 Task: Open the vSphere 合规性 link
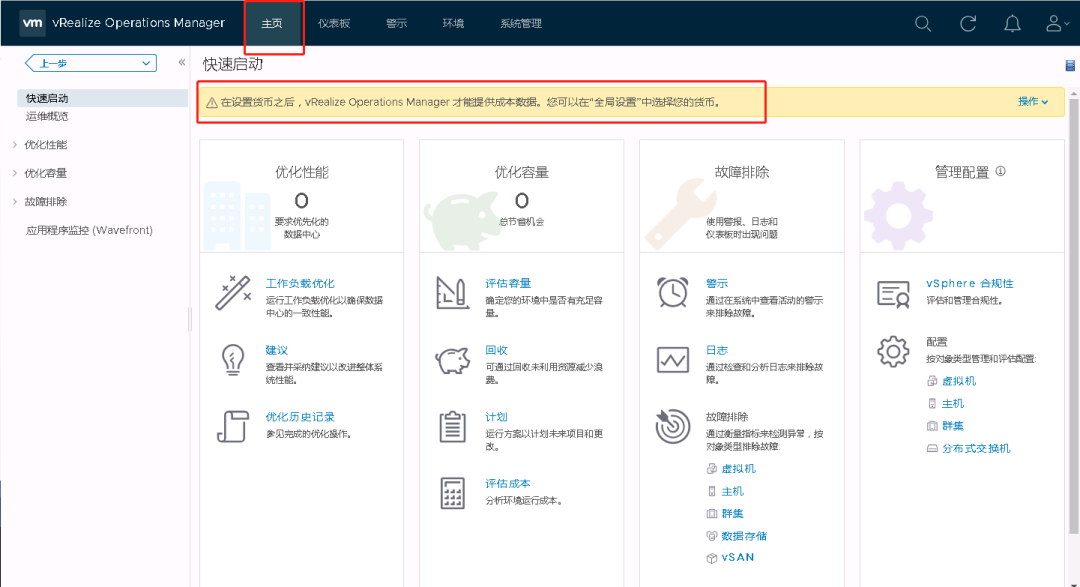click(x=970, y=283)
